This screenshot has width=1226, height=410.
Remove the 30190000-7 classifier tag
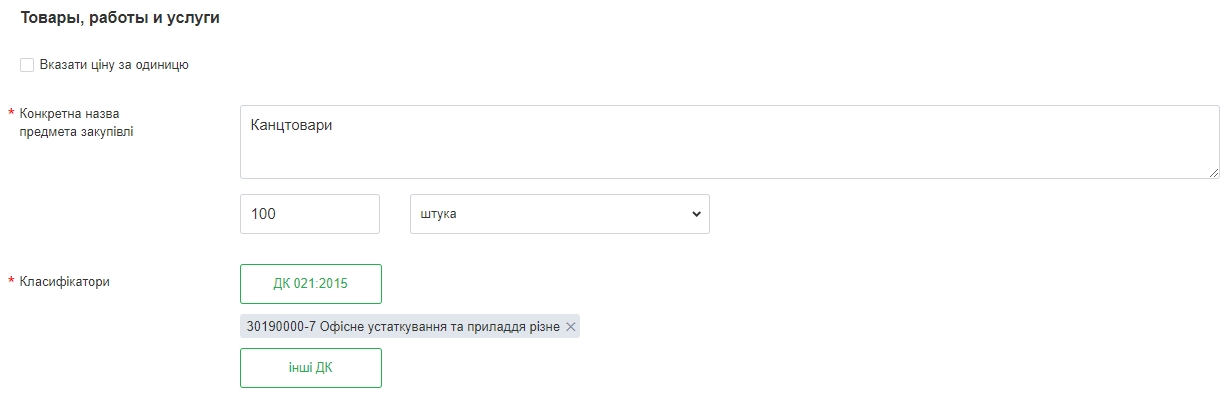(x=570, y=327)
